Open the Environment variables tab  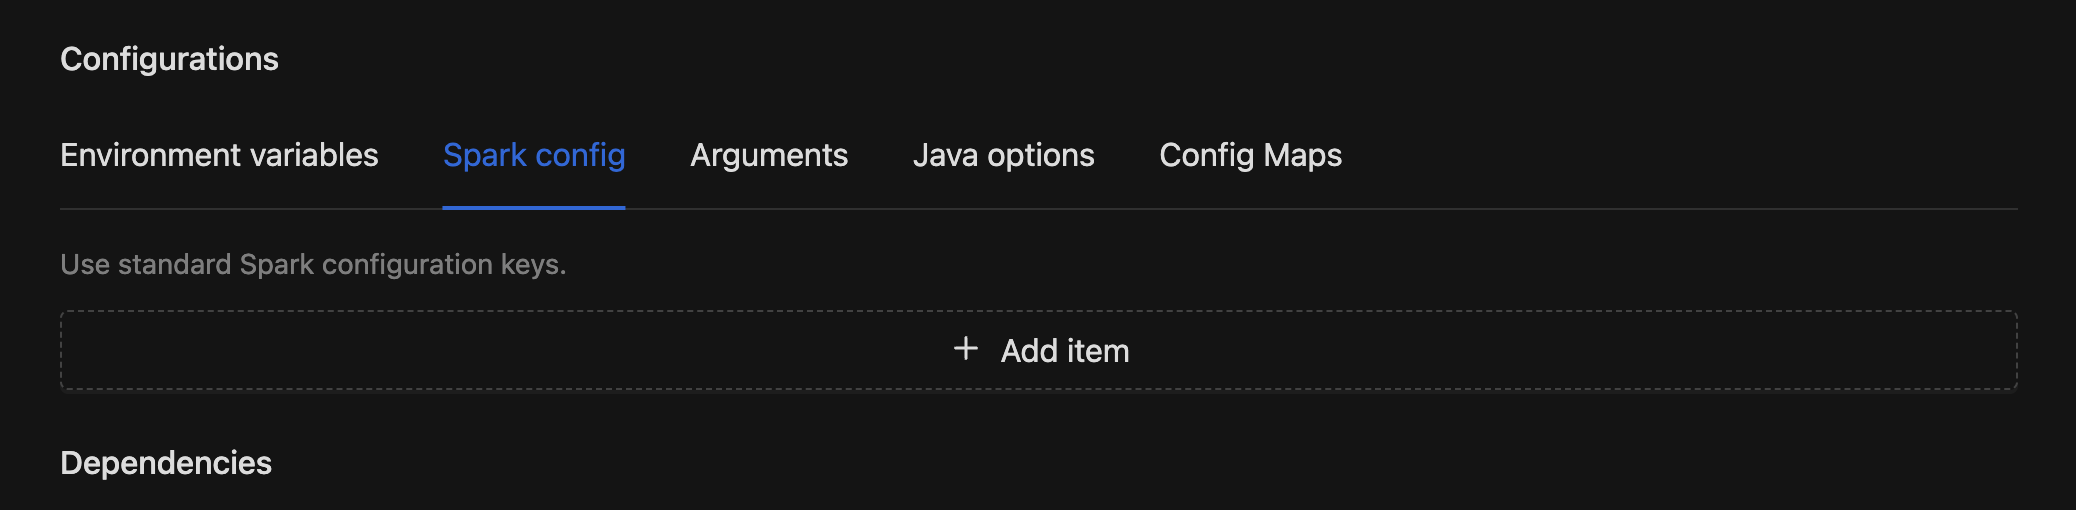coord(219,155)
